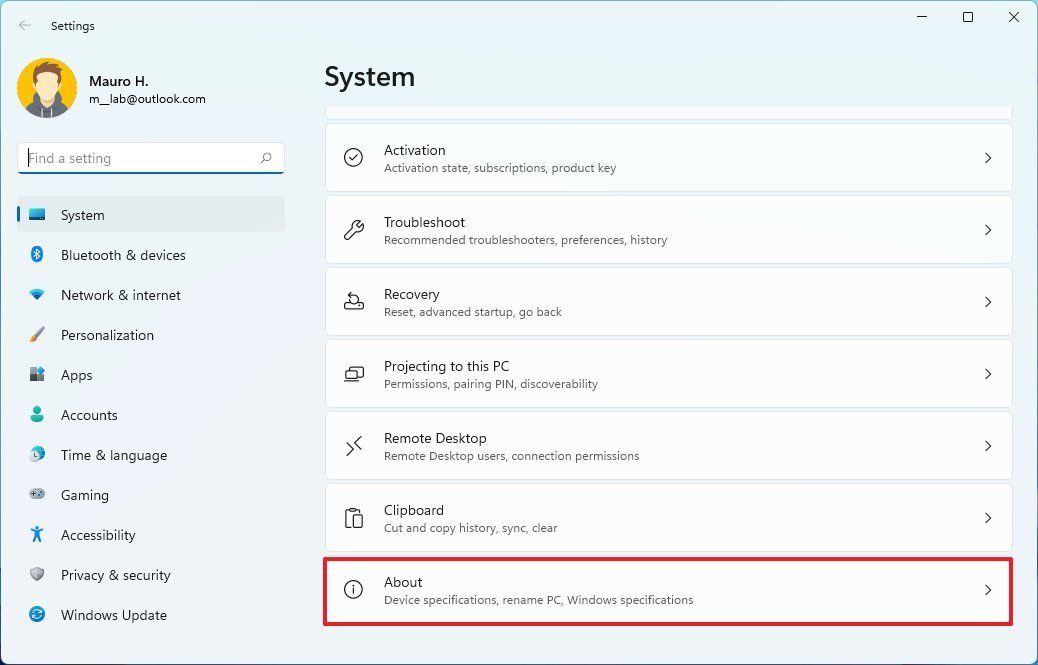Screen dimensions: 1038x665
Task: Click the Accessibility figure icon
Action: pos(37,534)
